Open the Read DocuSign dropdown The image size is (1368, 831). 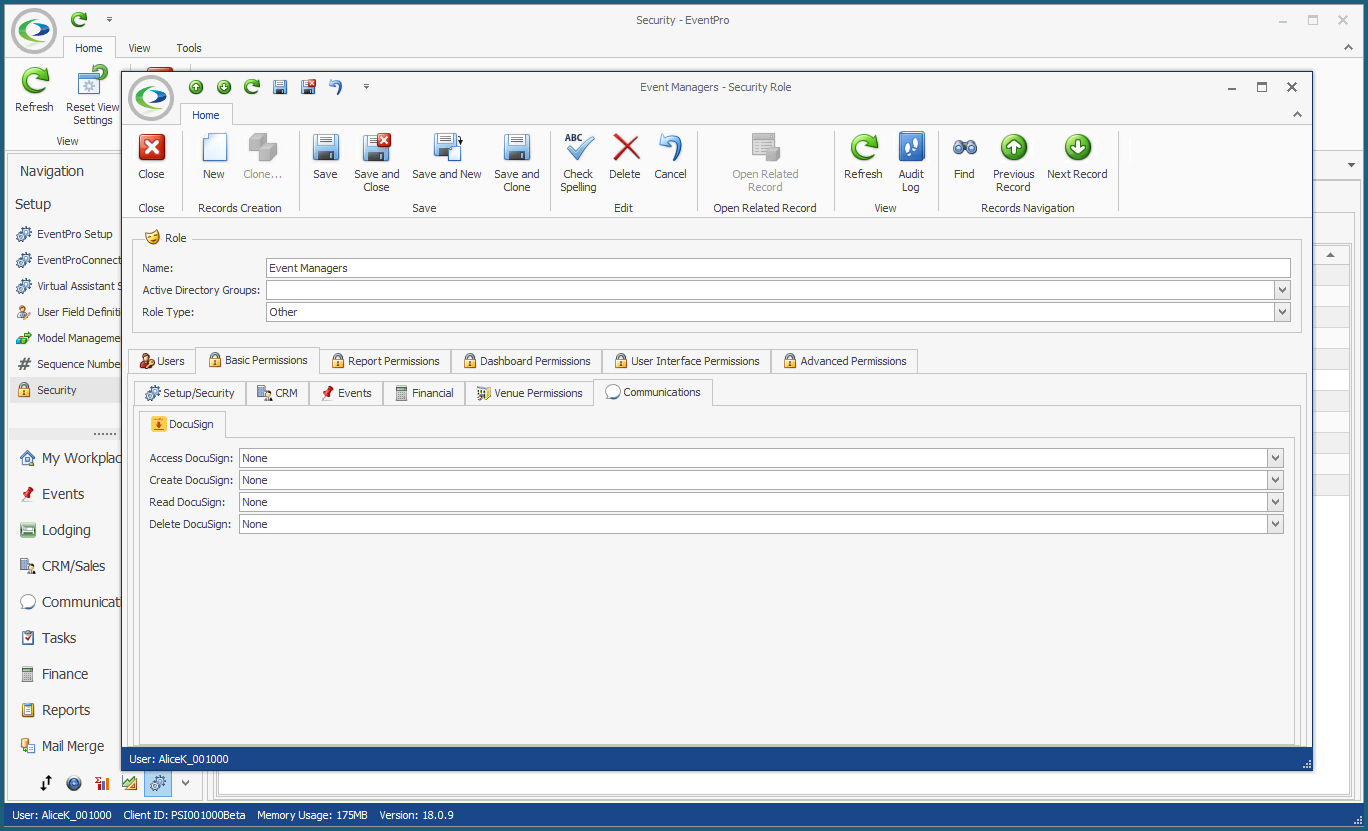[x=1275, y=502]
